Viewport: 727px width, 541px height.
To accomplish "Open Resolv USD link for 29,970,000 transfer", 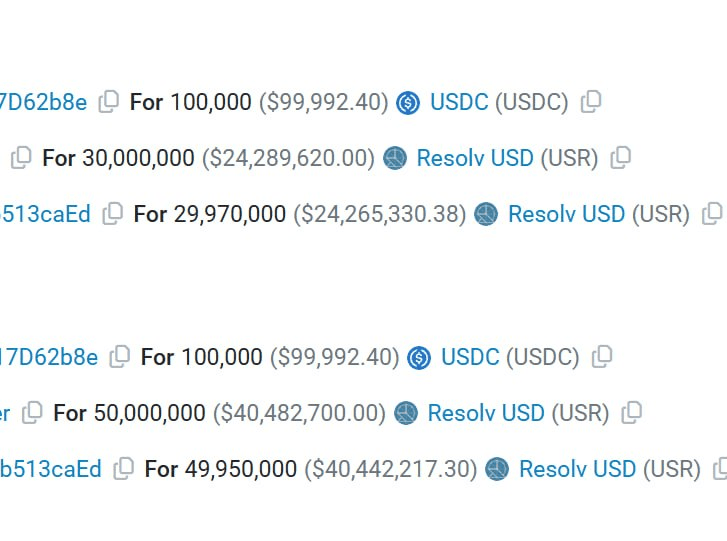I will [566, 214].
